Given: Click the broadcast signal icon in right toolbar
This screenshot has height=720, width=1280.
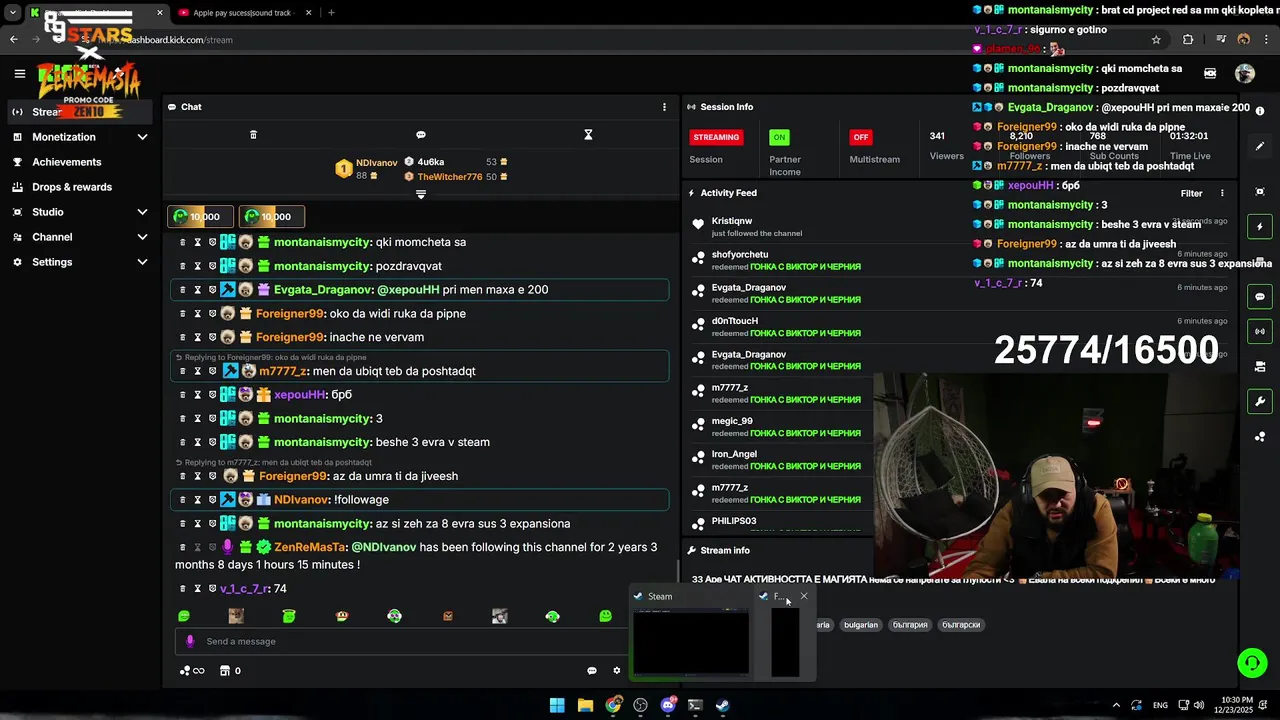Looking at the screenshot, I should [1260, 331].
